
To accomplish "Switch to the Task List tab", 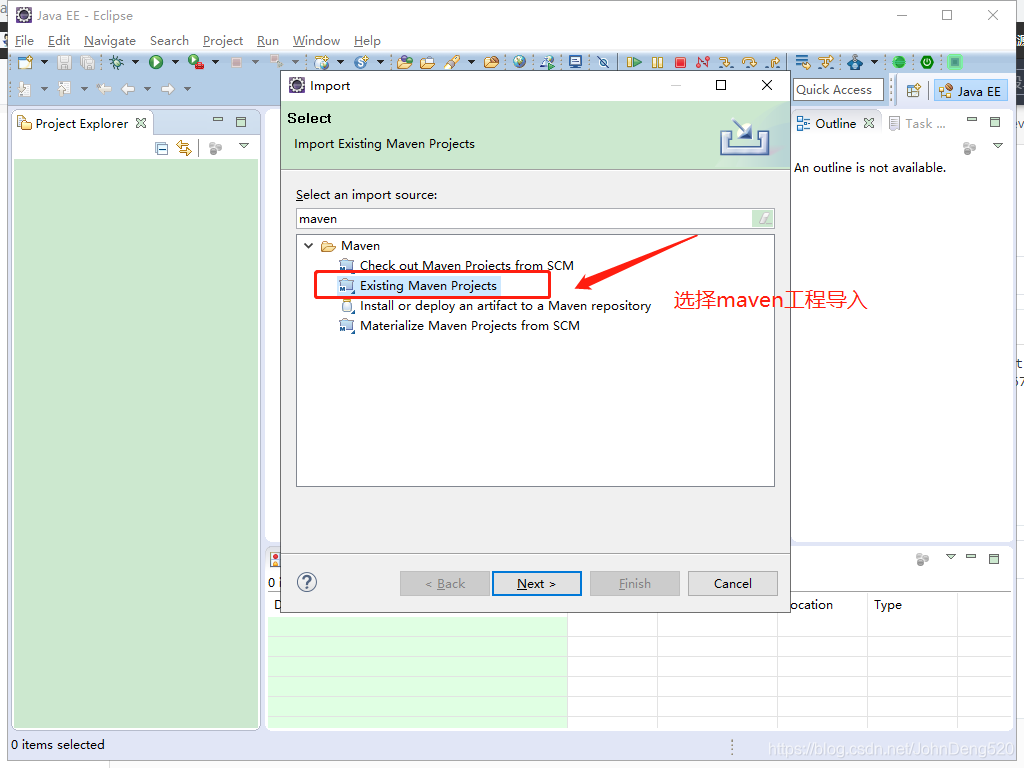I will click(x=918, y=123).
